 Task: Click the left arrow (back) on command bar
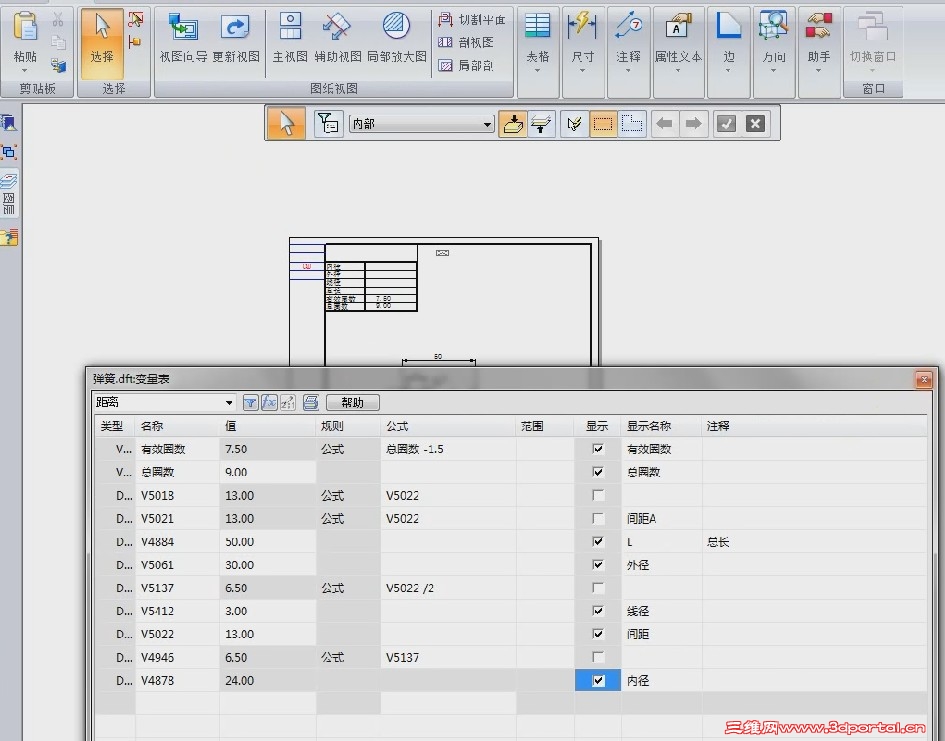pos(664,124)
